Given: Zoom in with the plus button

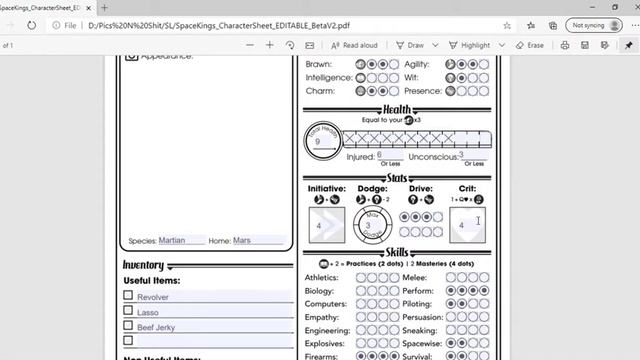Looking at the screenshot, I should click(269, 45).
